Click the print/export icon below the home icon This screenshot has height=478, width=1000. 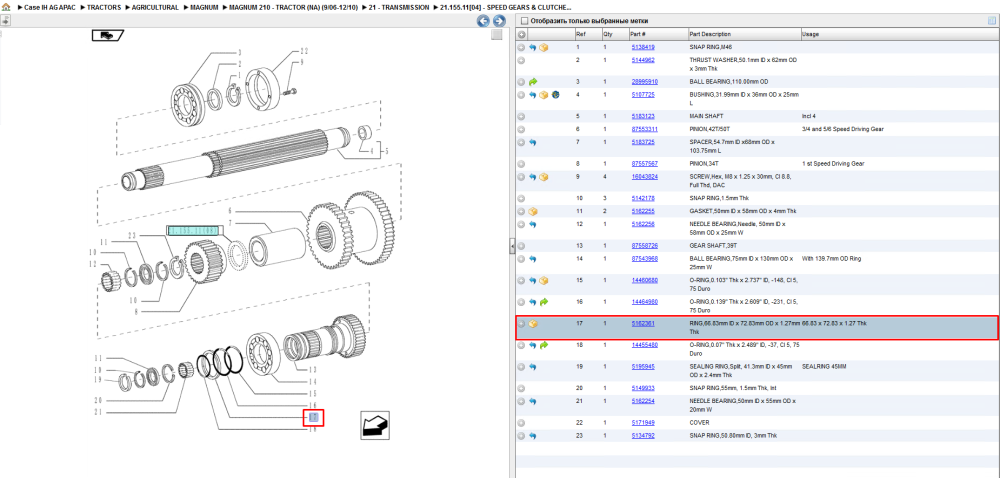(x=5, y=20)
